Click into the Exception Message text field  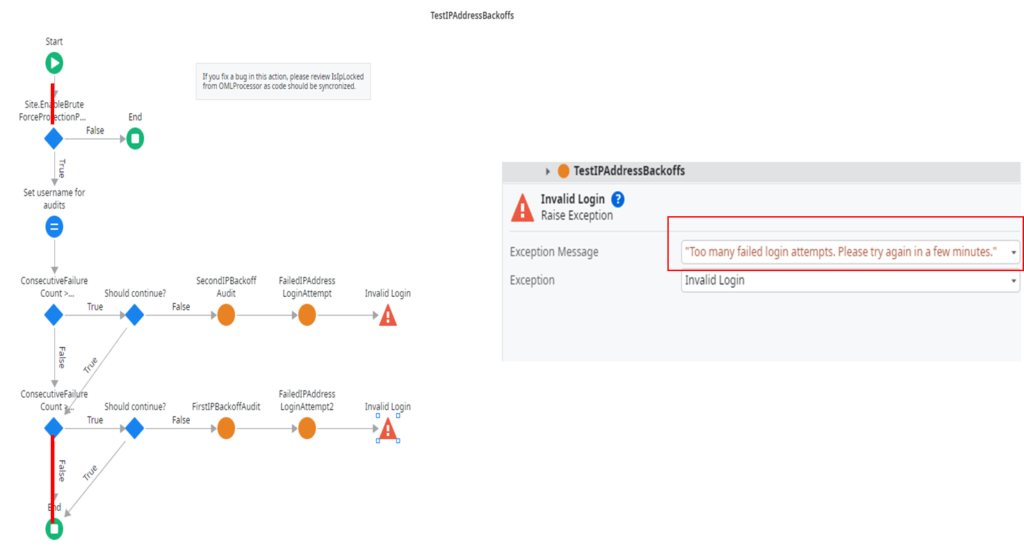(x=840, y=252)
